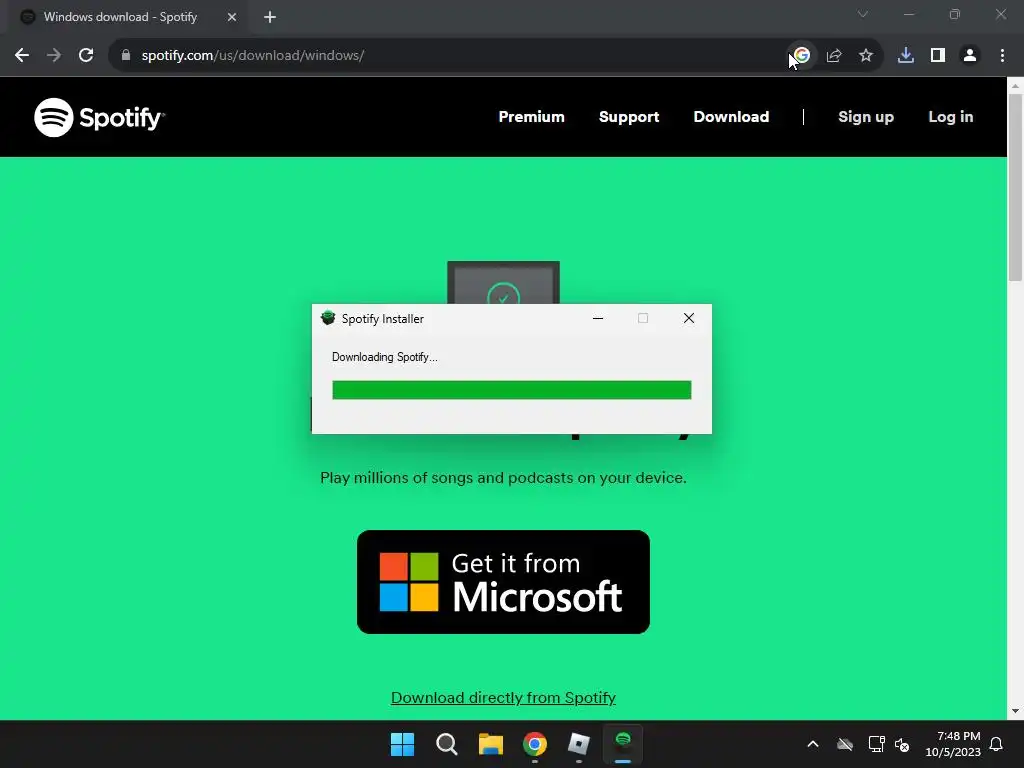Click Download directly from Spotify link

point(504,697)
